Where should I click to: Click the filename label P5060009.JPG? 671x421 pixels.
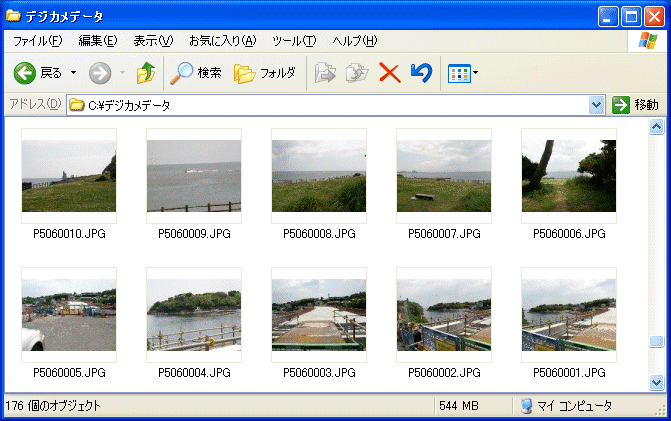[194, 234]
